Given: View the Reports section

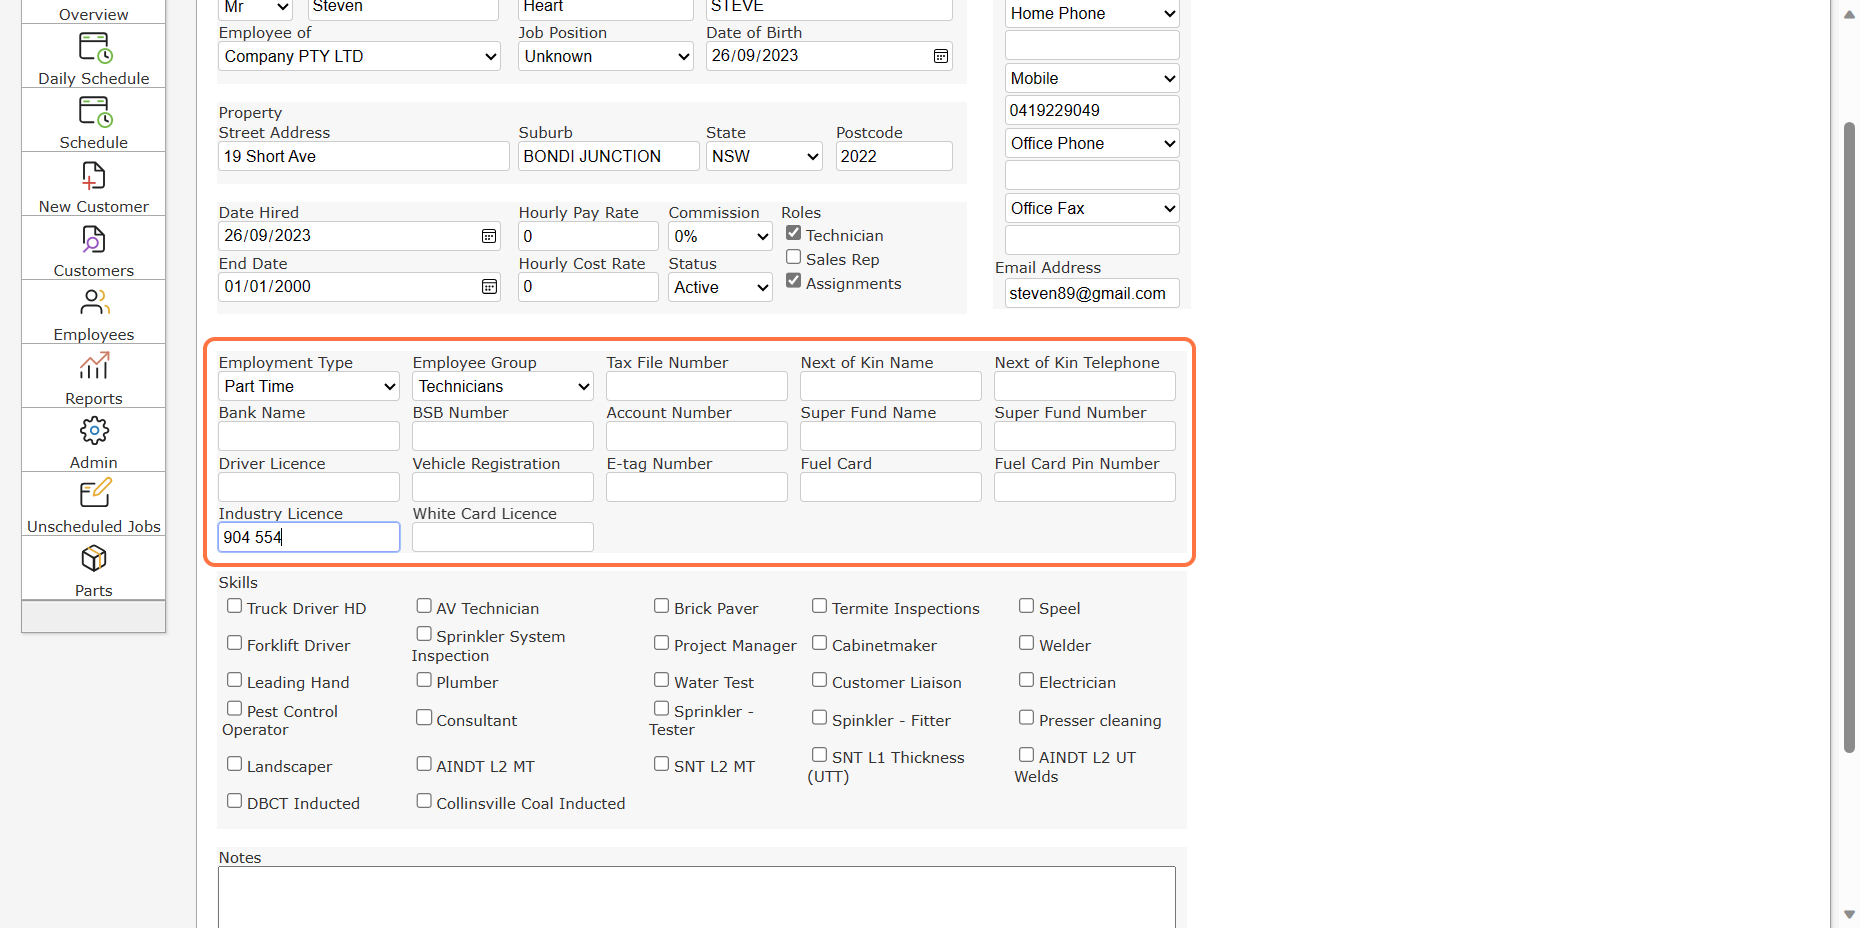Looking at the screenshot, I should pyautogui.click(x=93, y=375).
